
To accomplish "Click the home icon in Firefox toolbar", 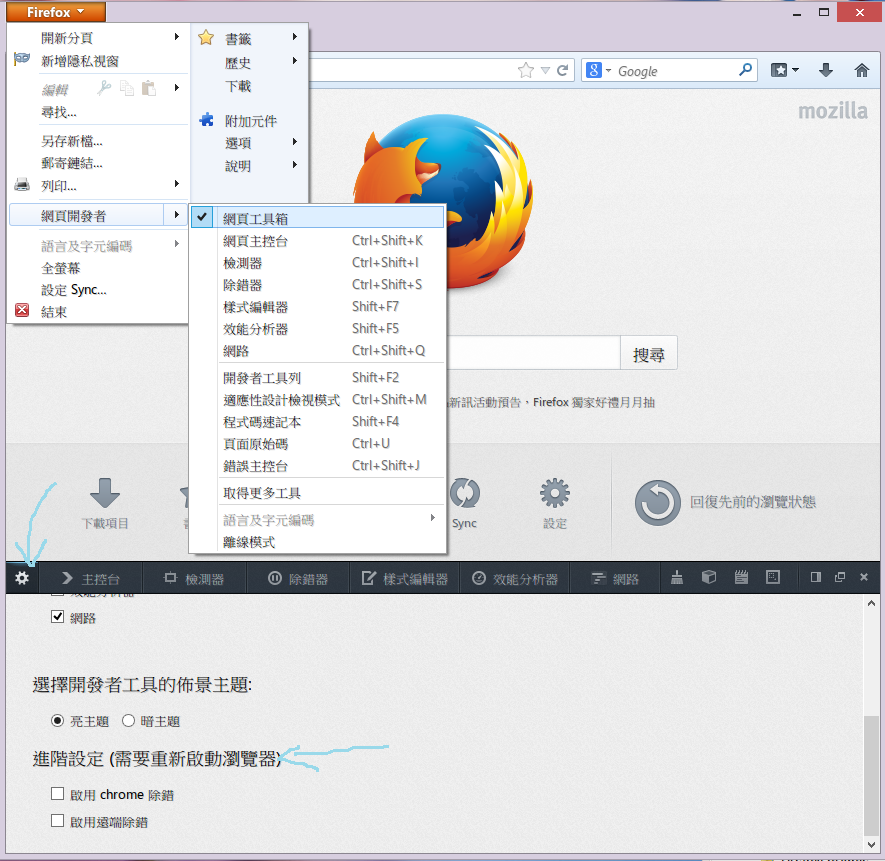I will [x=861, y=70].
